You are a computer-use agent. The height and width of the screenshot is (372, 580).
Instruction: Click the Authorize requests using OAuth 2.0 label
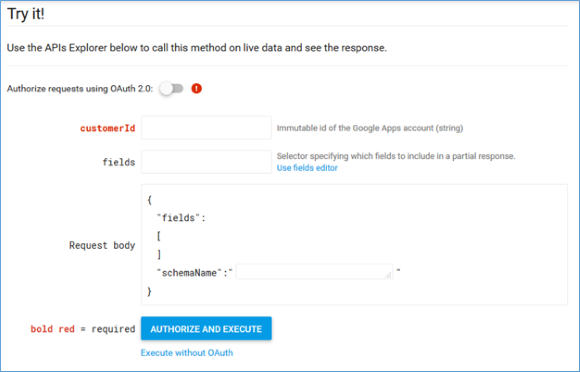click(x=80, y=89)
